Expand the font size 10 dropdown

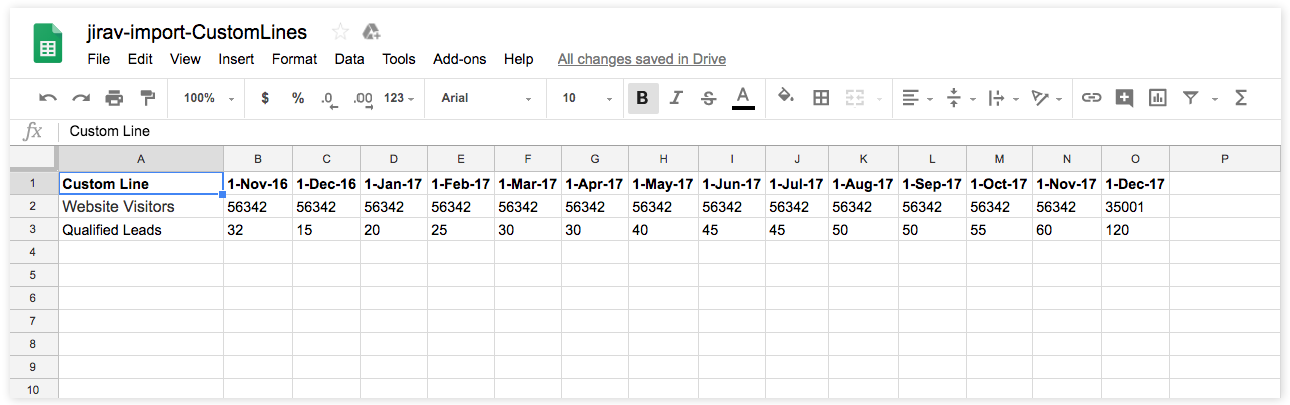coord(587,98)
